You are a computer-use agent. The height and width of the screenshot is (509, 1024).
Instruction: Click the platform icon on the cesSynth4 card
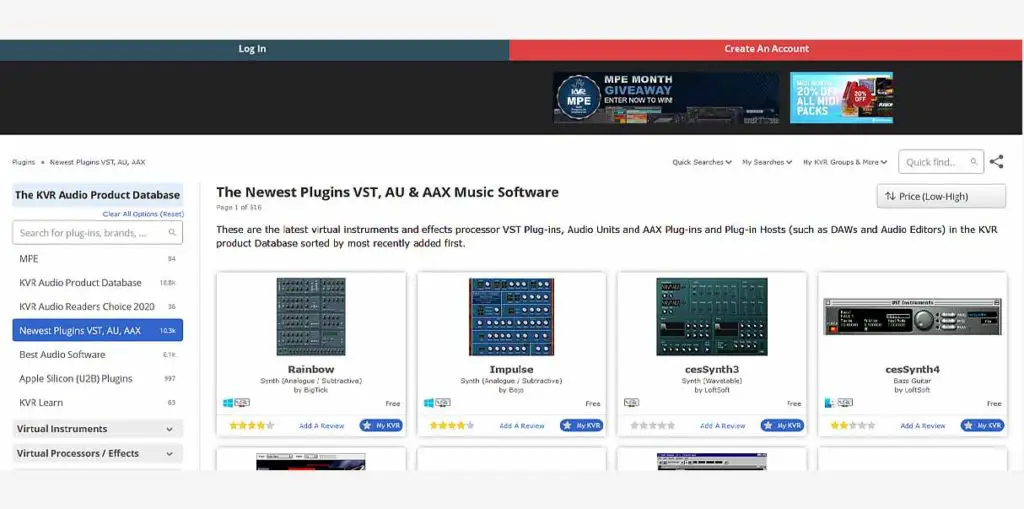point(829,403)
